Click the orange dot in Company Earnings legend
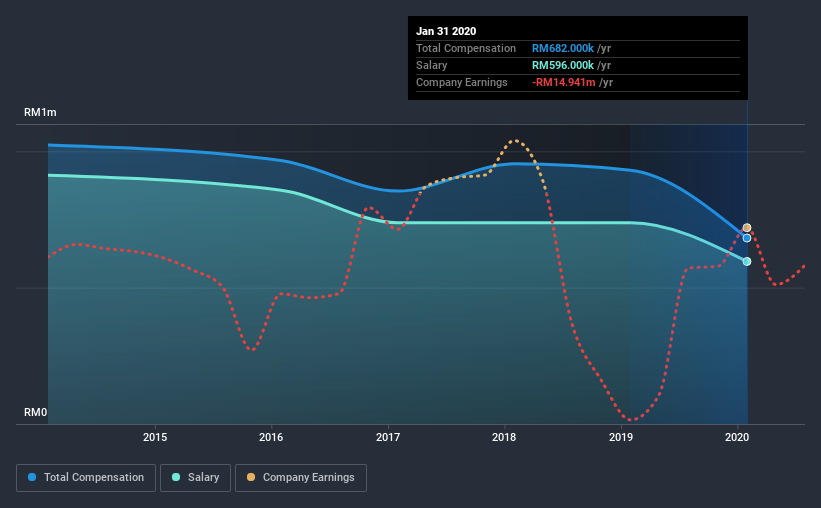 pos(251,477)
